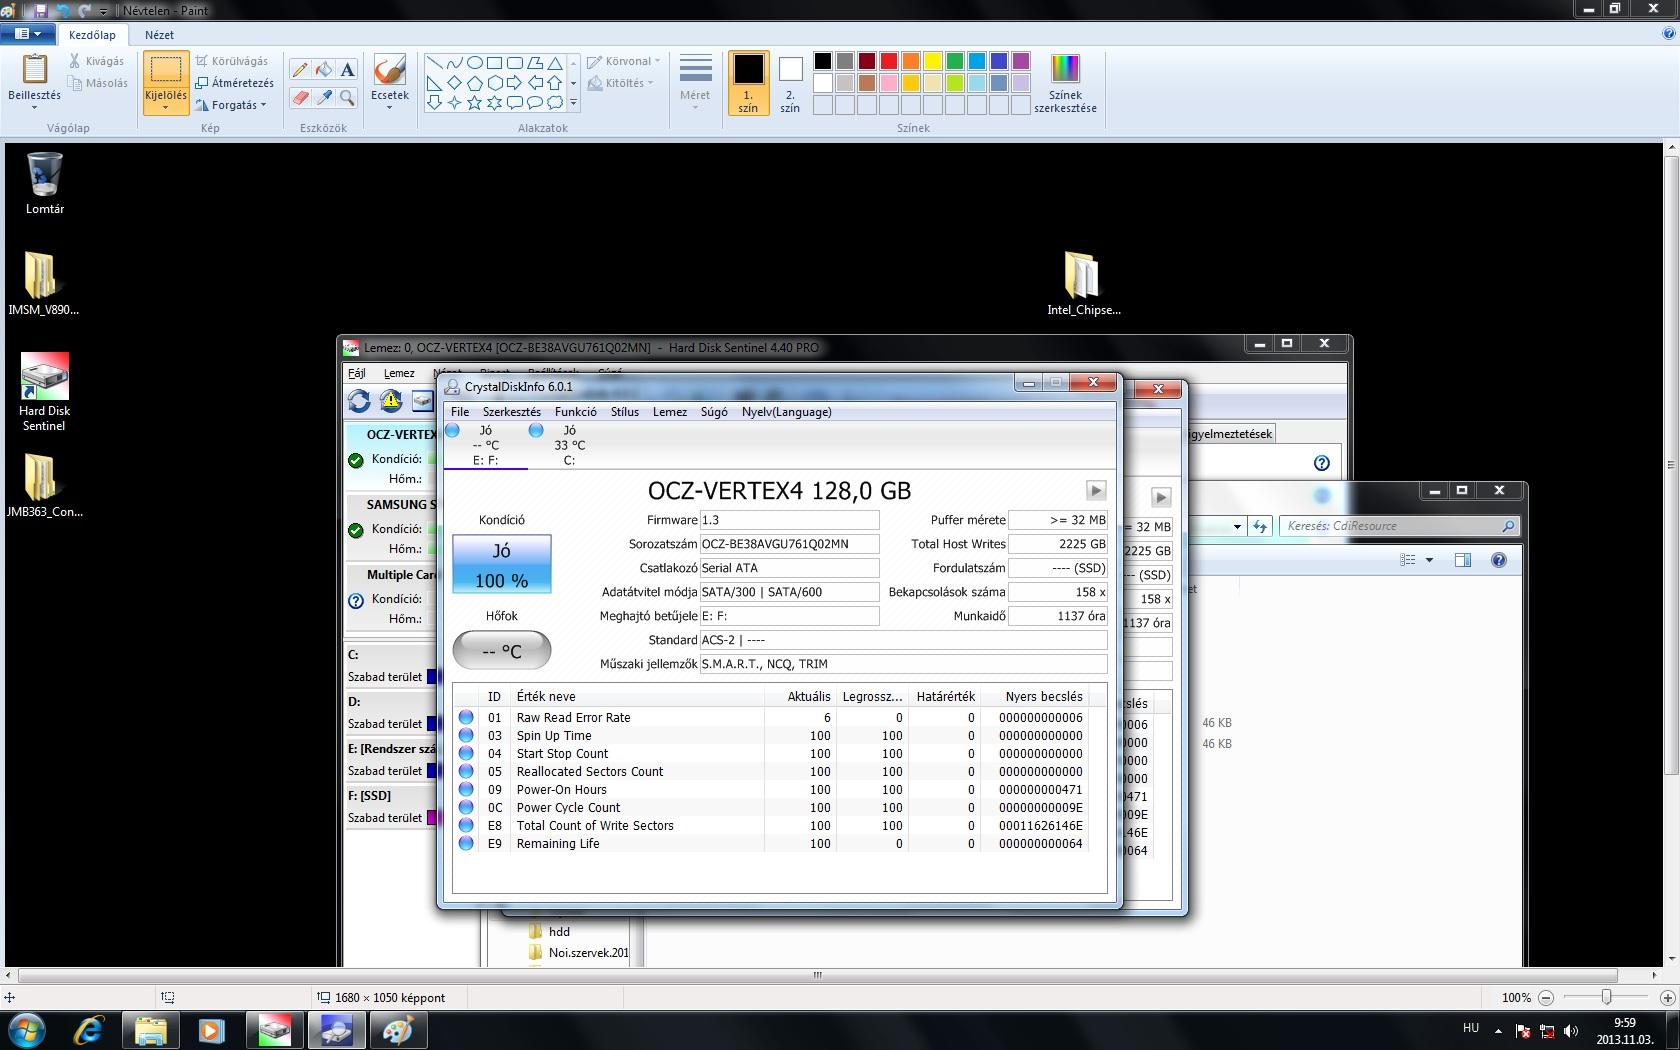This screenshot has height=1050, width=1680.
Task: Choose the Rounded rectangular callout shape
Action: (515, 102)
